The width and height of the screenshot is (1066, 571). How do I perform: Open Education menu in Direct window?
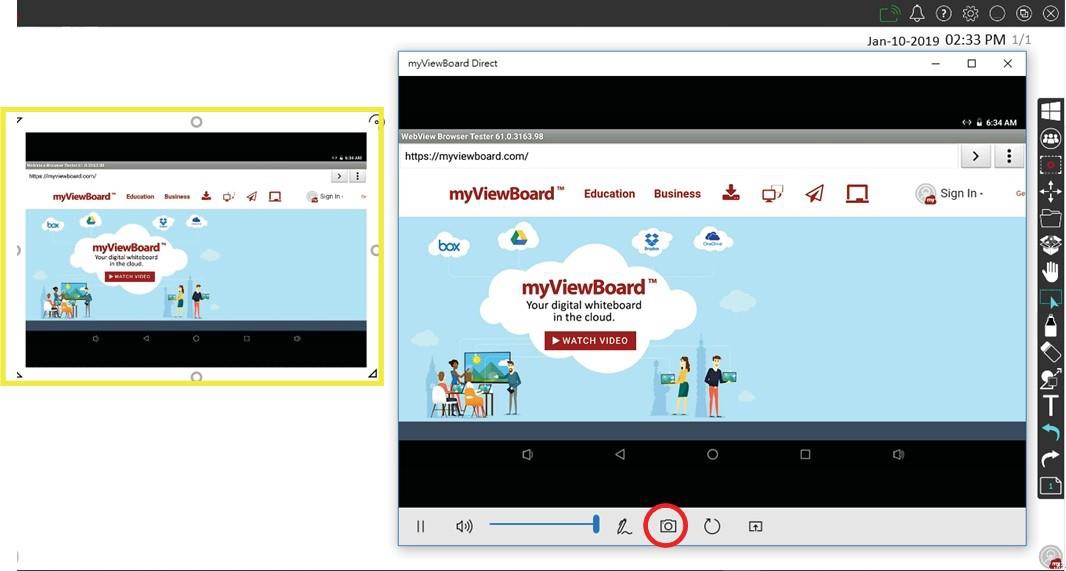click(x=609, y=194)
